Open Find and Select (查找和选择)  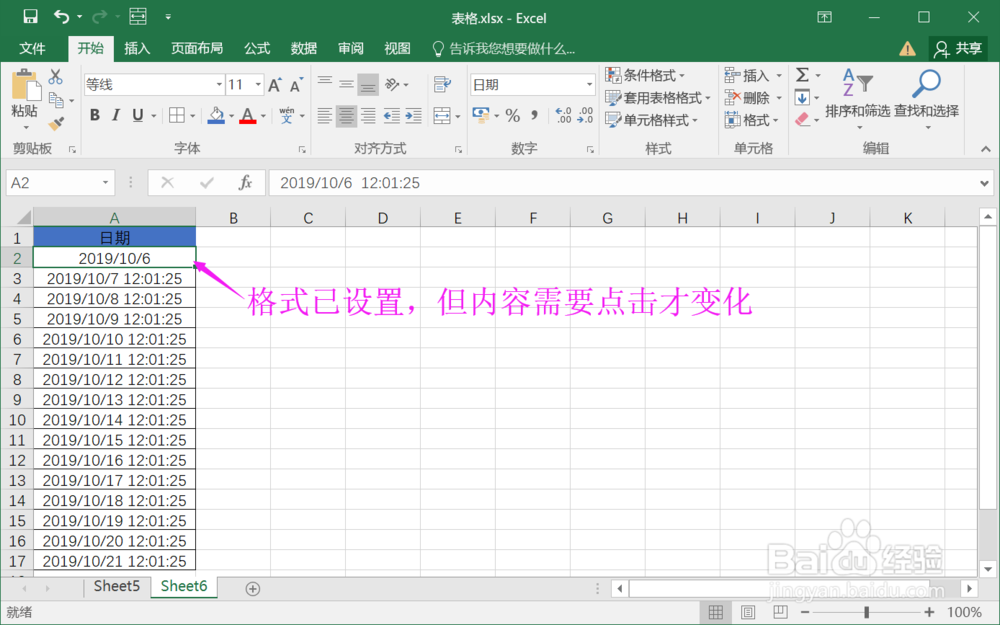(926, 98)
